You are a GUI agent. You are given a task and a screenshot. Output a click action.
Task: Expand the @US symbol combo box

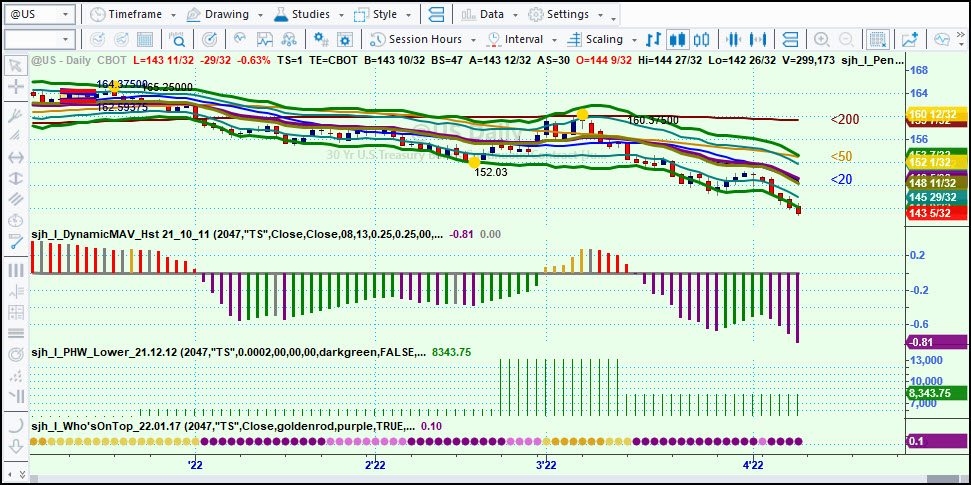[x=66, y=14]
